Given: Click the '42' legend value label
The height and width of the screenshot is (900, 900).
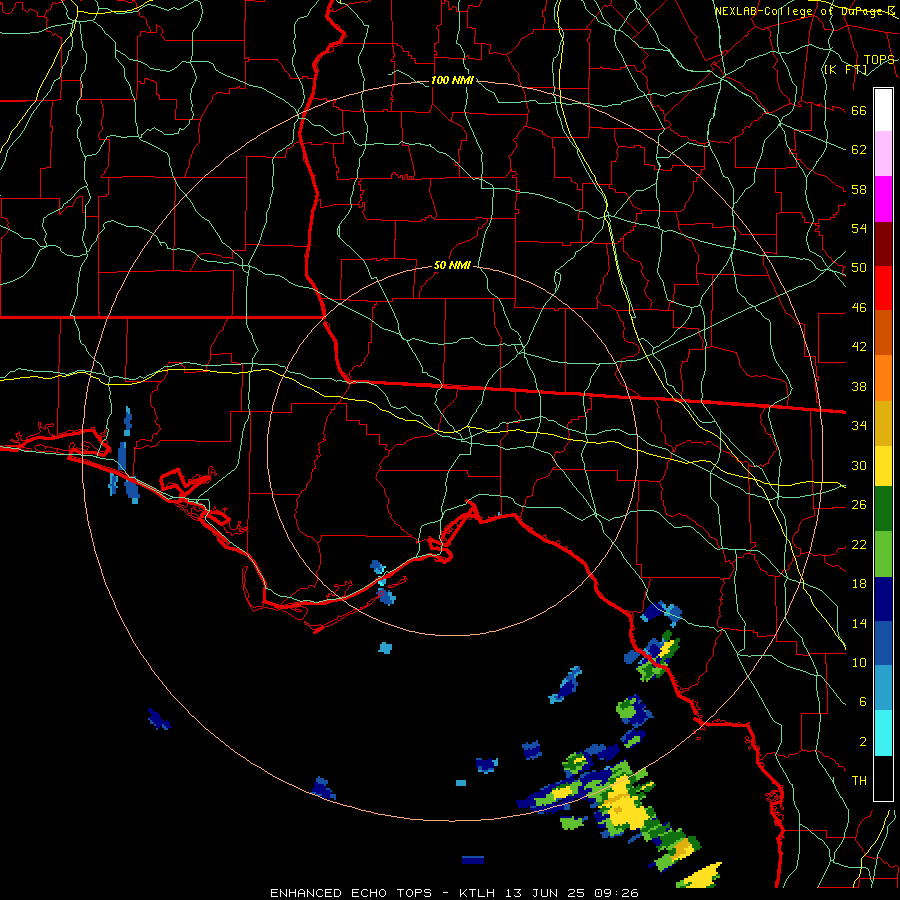Looking at the screenshot, I should pyautogui.click(x=859, y=346).
